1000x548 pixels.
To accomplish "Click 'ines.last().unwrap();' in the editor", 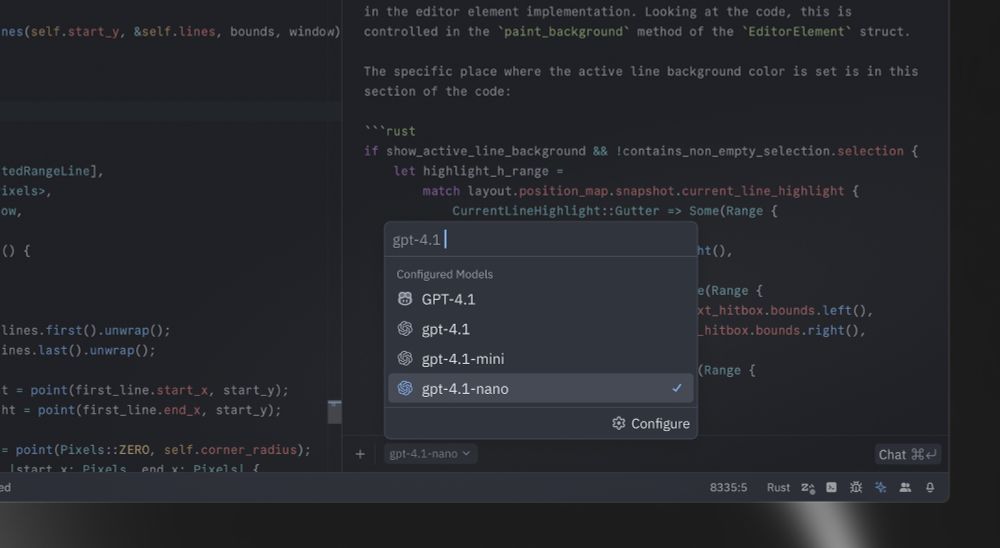I will [x=78, y=350].
